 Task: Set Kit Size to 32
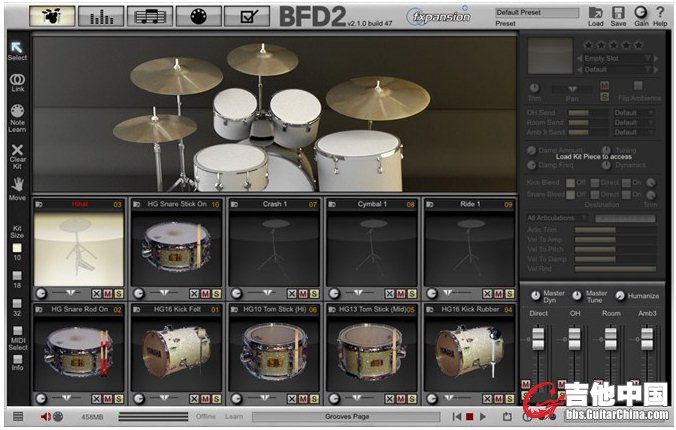[x=17, y=304]
